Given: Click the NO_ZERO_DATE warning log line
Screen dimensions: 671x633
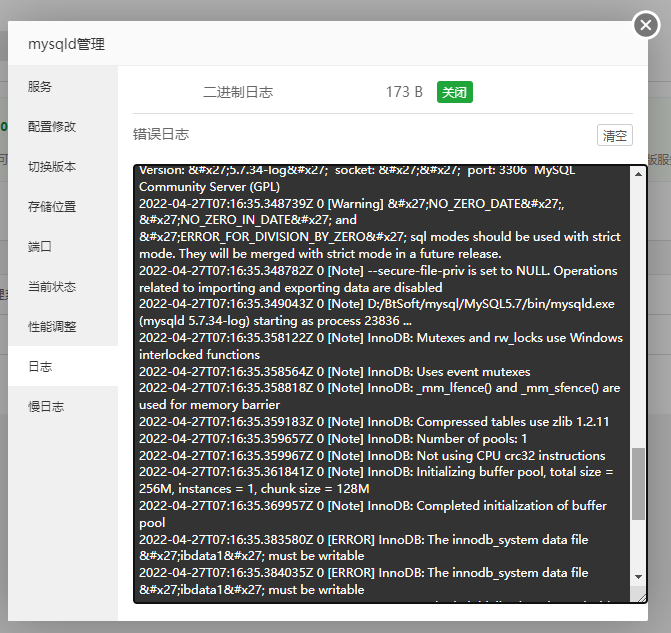Looking at the screenshot, I should tap(380, 229).
